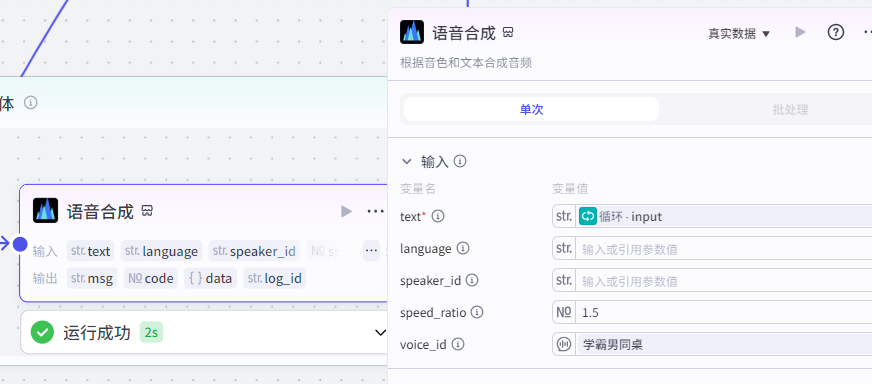The image size is (872, 384).
Task: Click the 语音合成 node logo on canvas
Action: (46, 211)
